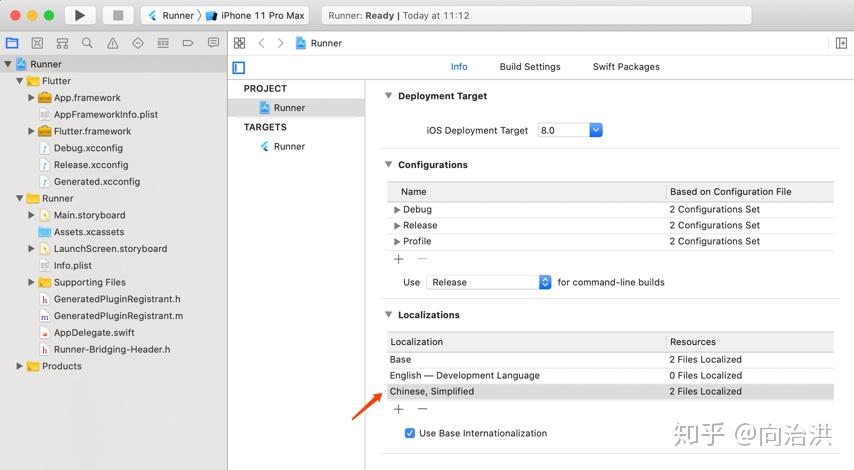Add an editor pane on the right
This screenshot has width=854, height=470.
(841, 43)
